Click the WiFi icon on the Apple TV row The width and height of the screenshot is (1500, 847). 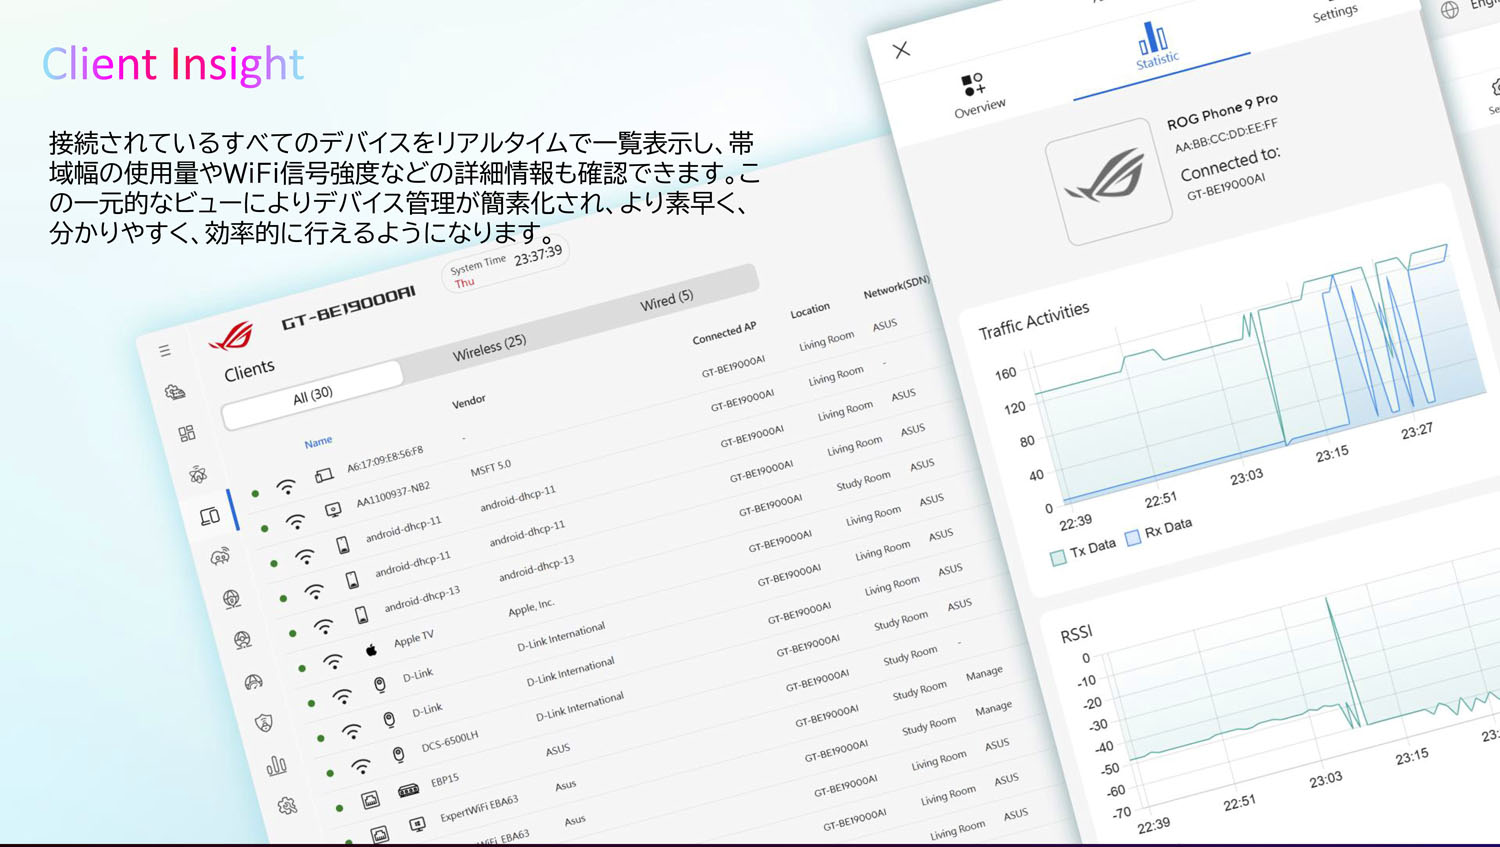(x=333, y=662)
